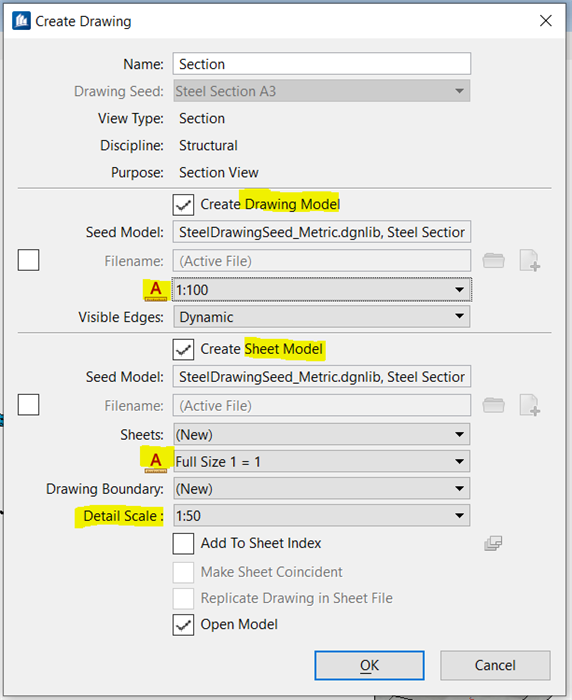572x700 pixels.
Task: Open the 1:100 annotation scale dropdown
Action: click(321, 290)
